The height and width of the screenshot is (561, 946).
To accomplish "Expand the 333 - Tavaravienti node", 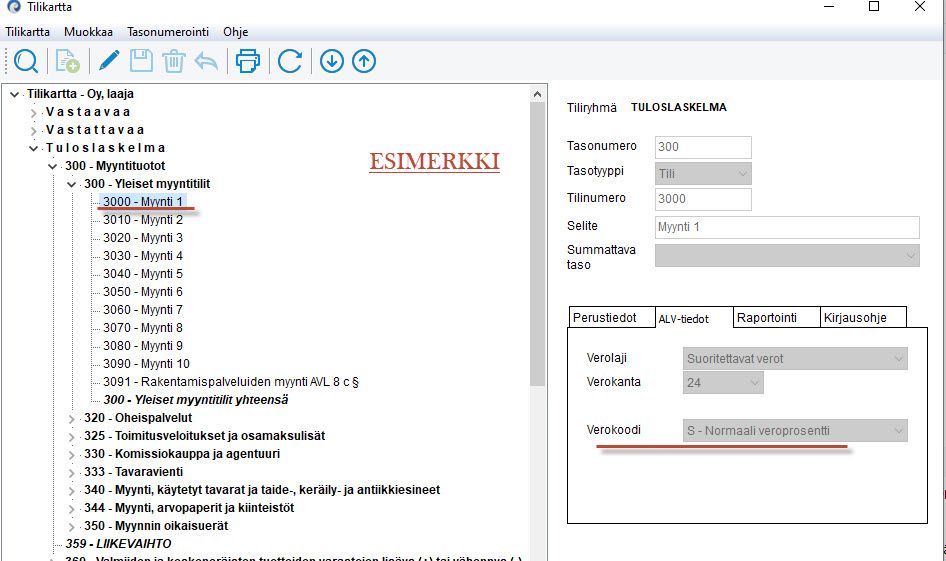I will click(72, 473).
